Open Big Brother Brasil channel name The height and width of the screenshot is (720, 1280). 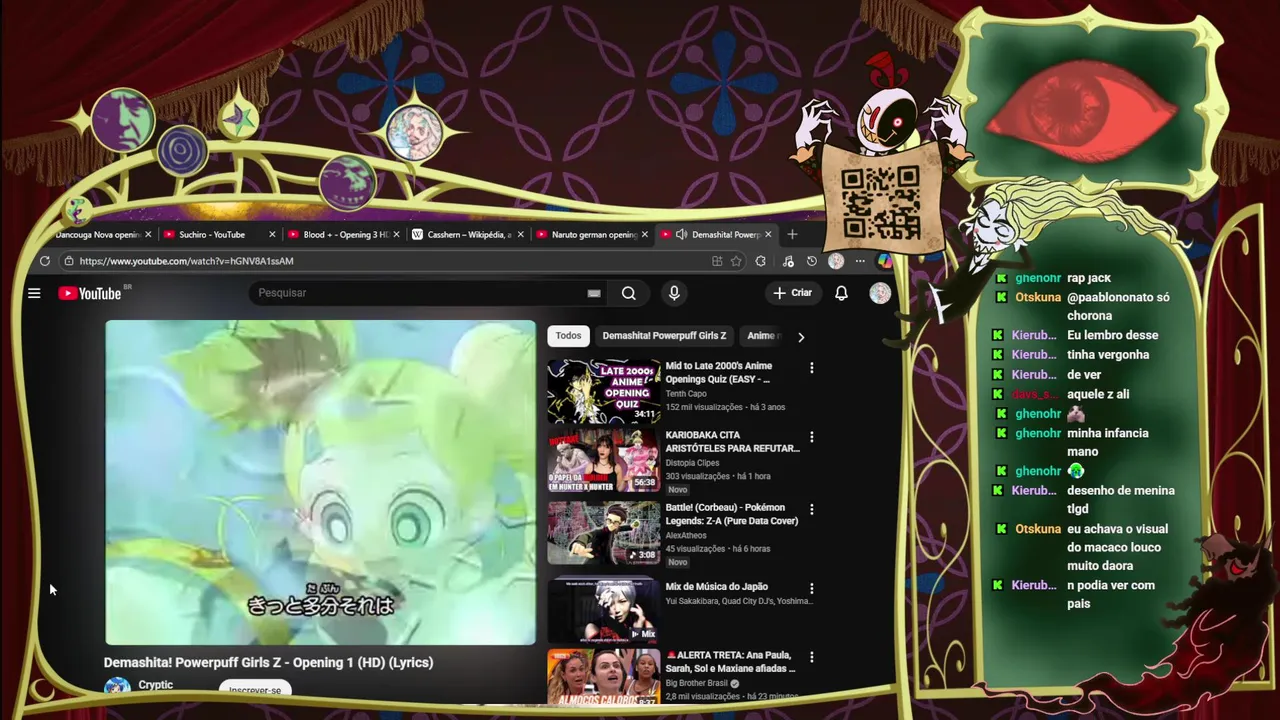point(697,684)
